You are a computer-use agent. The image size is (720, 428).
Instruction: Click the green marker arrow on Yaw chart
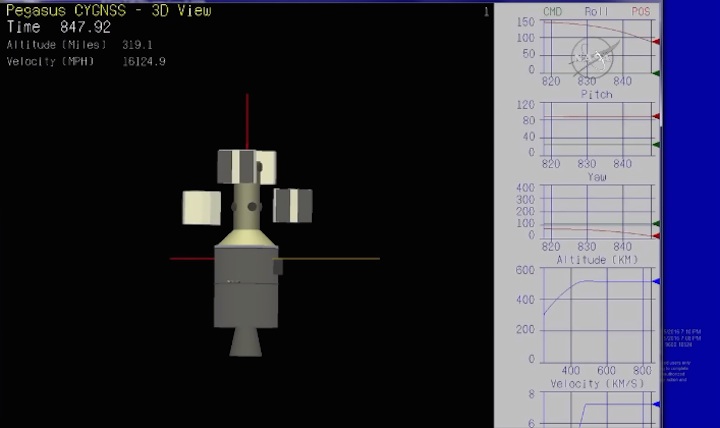pyautogui.click(x=655, y=224)
